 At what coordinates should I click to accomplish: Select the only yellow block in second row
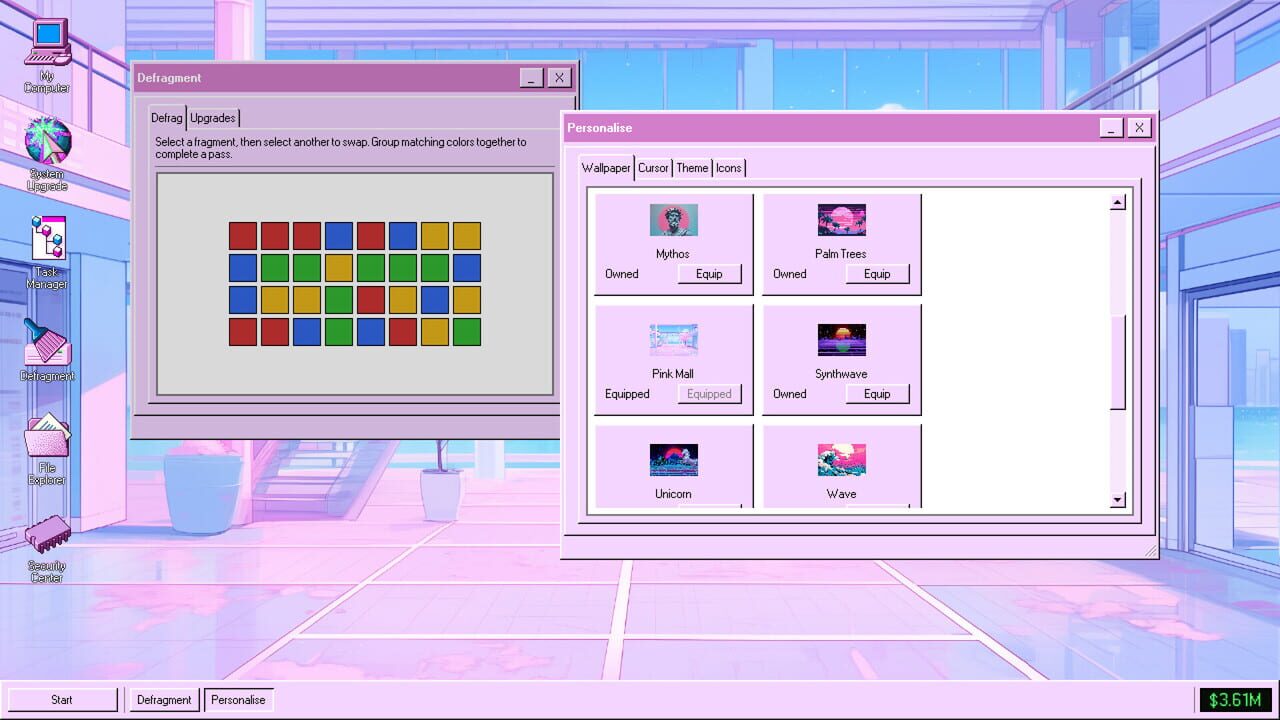tap(339, 268)
